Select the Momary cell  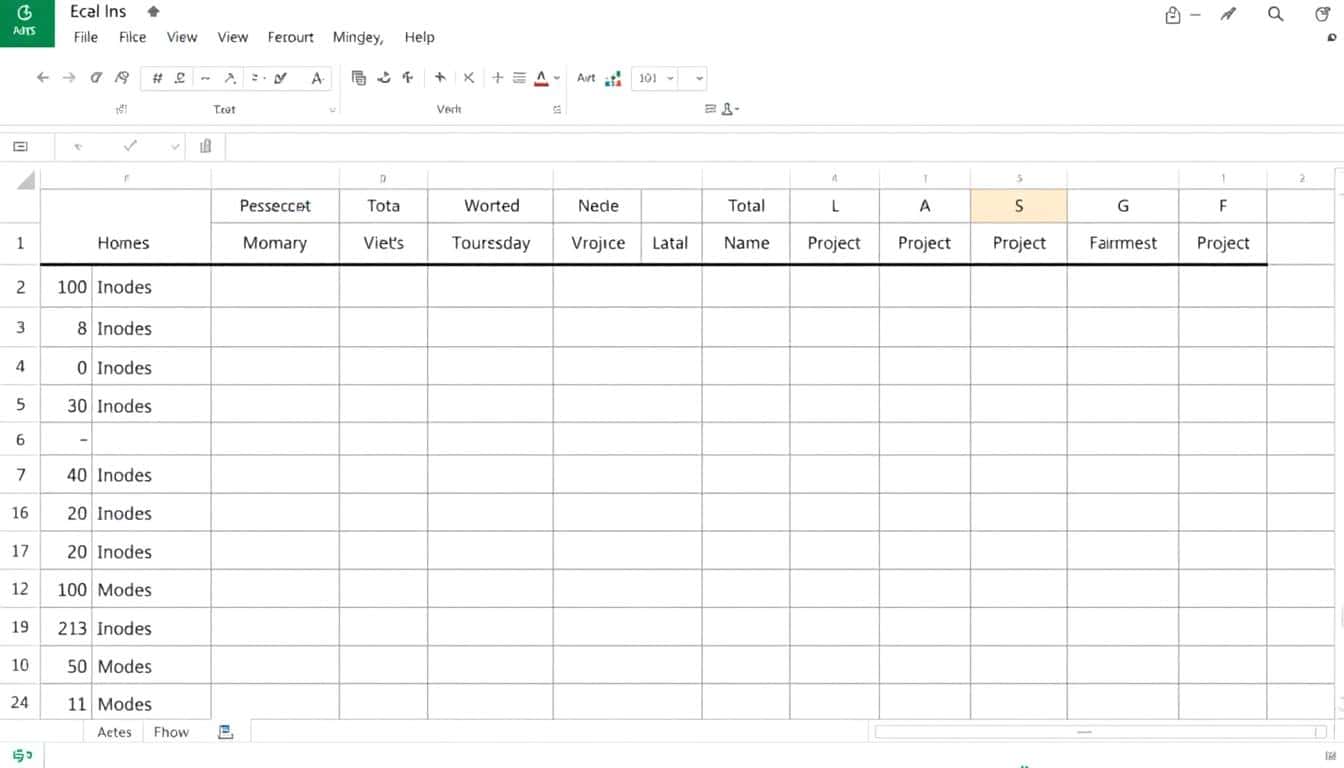275,243
